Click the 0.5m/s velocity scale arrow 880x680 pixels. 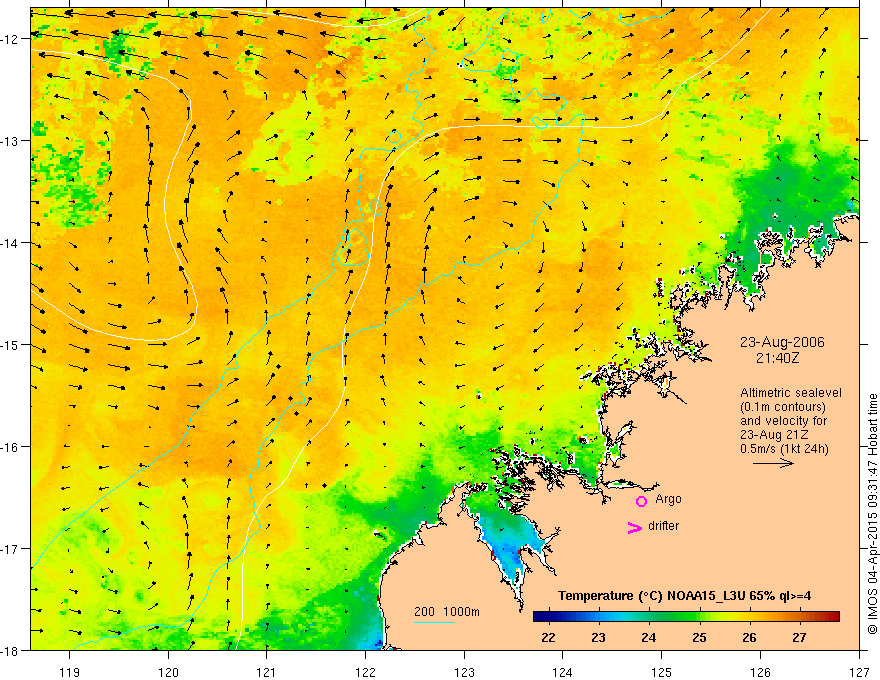coord(773,463)
